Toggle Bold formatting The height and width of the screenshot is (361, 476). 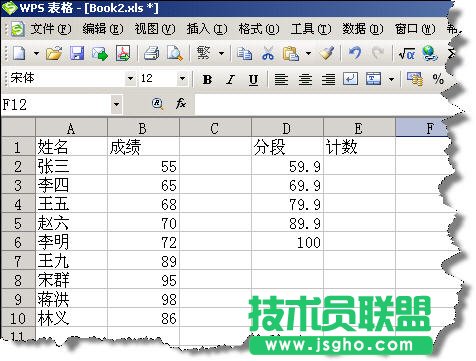[x=207, y=80]
